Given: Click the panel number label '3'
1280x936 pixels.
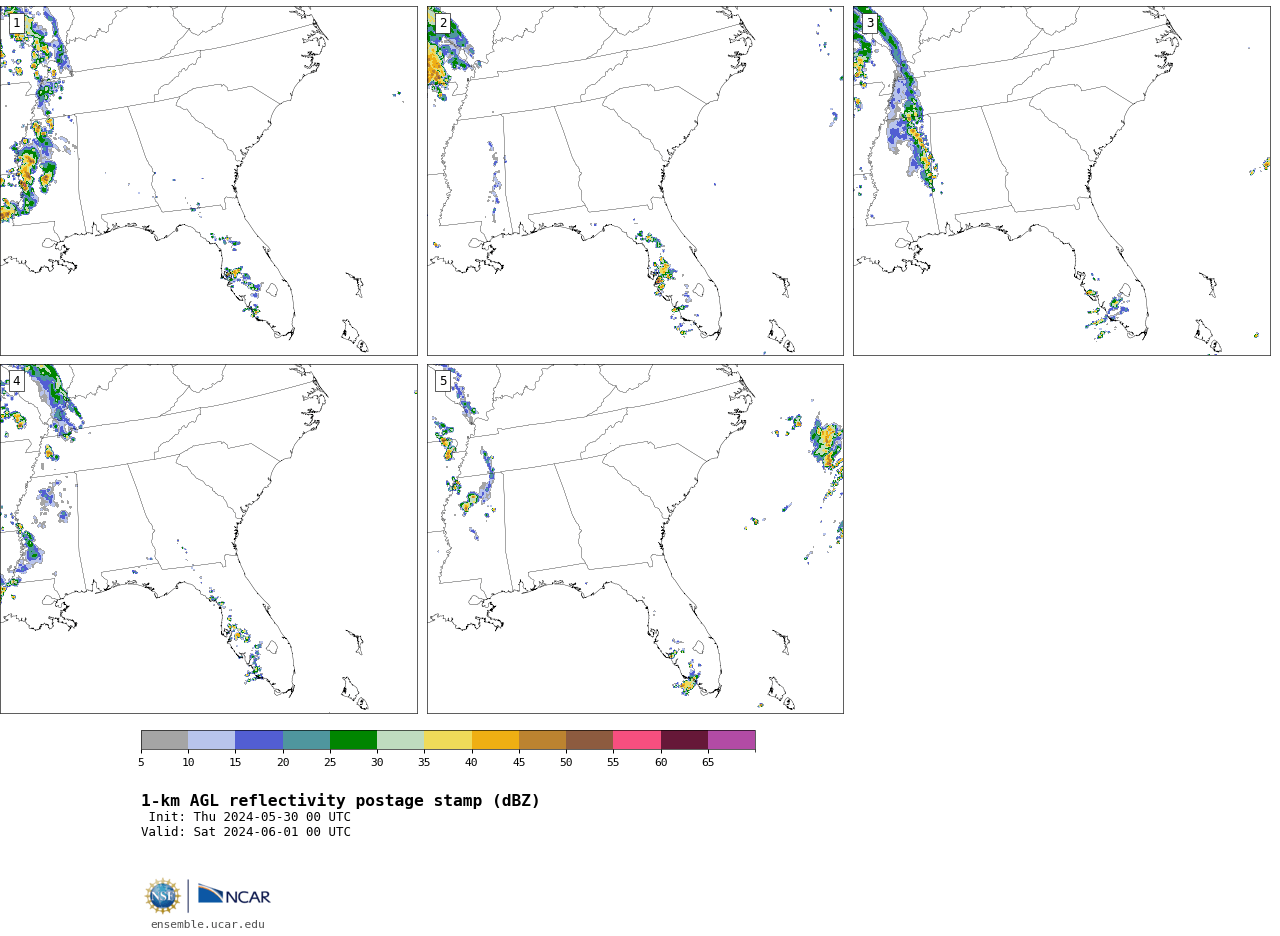Looking at the screenshot, I should [x=870, y=23].
